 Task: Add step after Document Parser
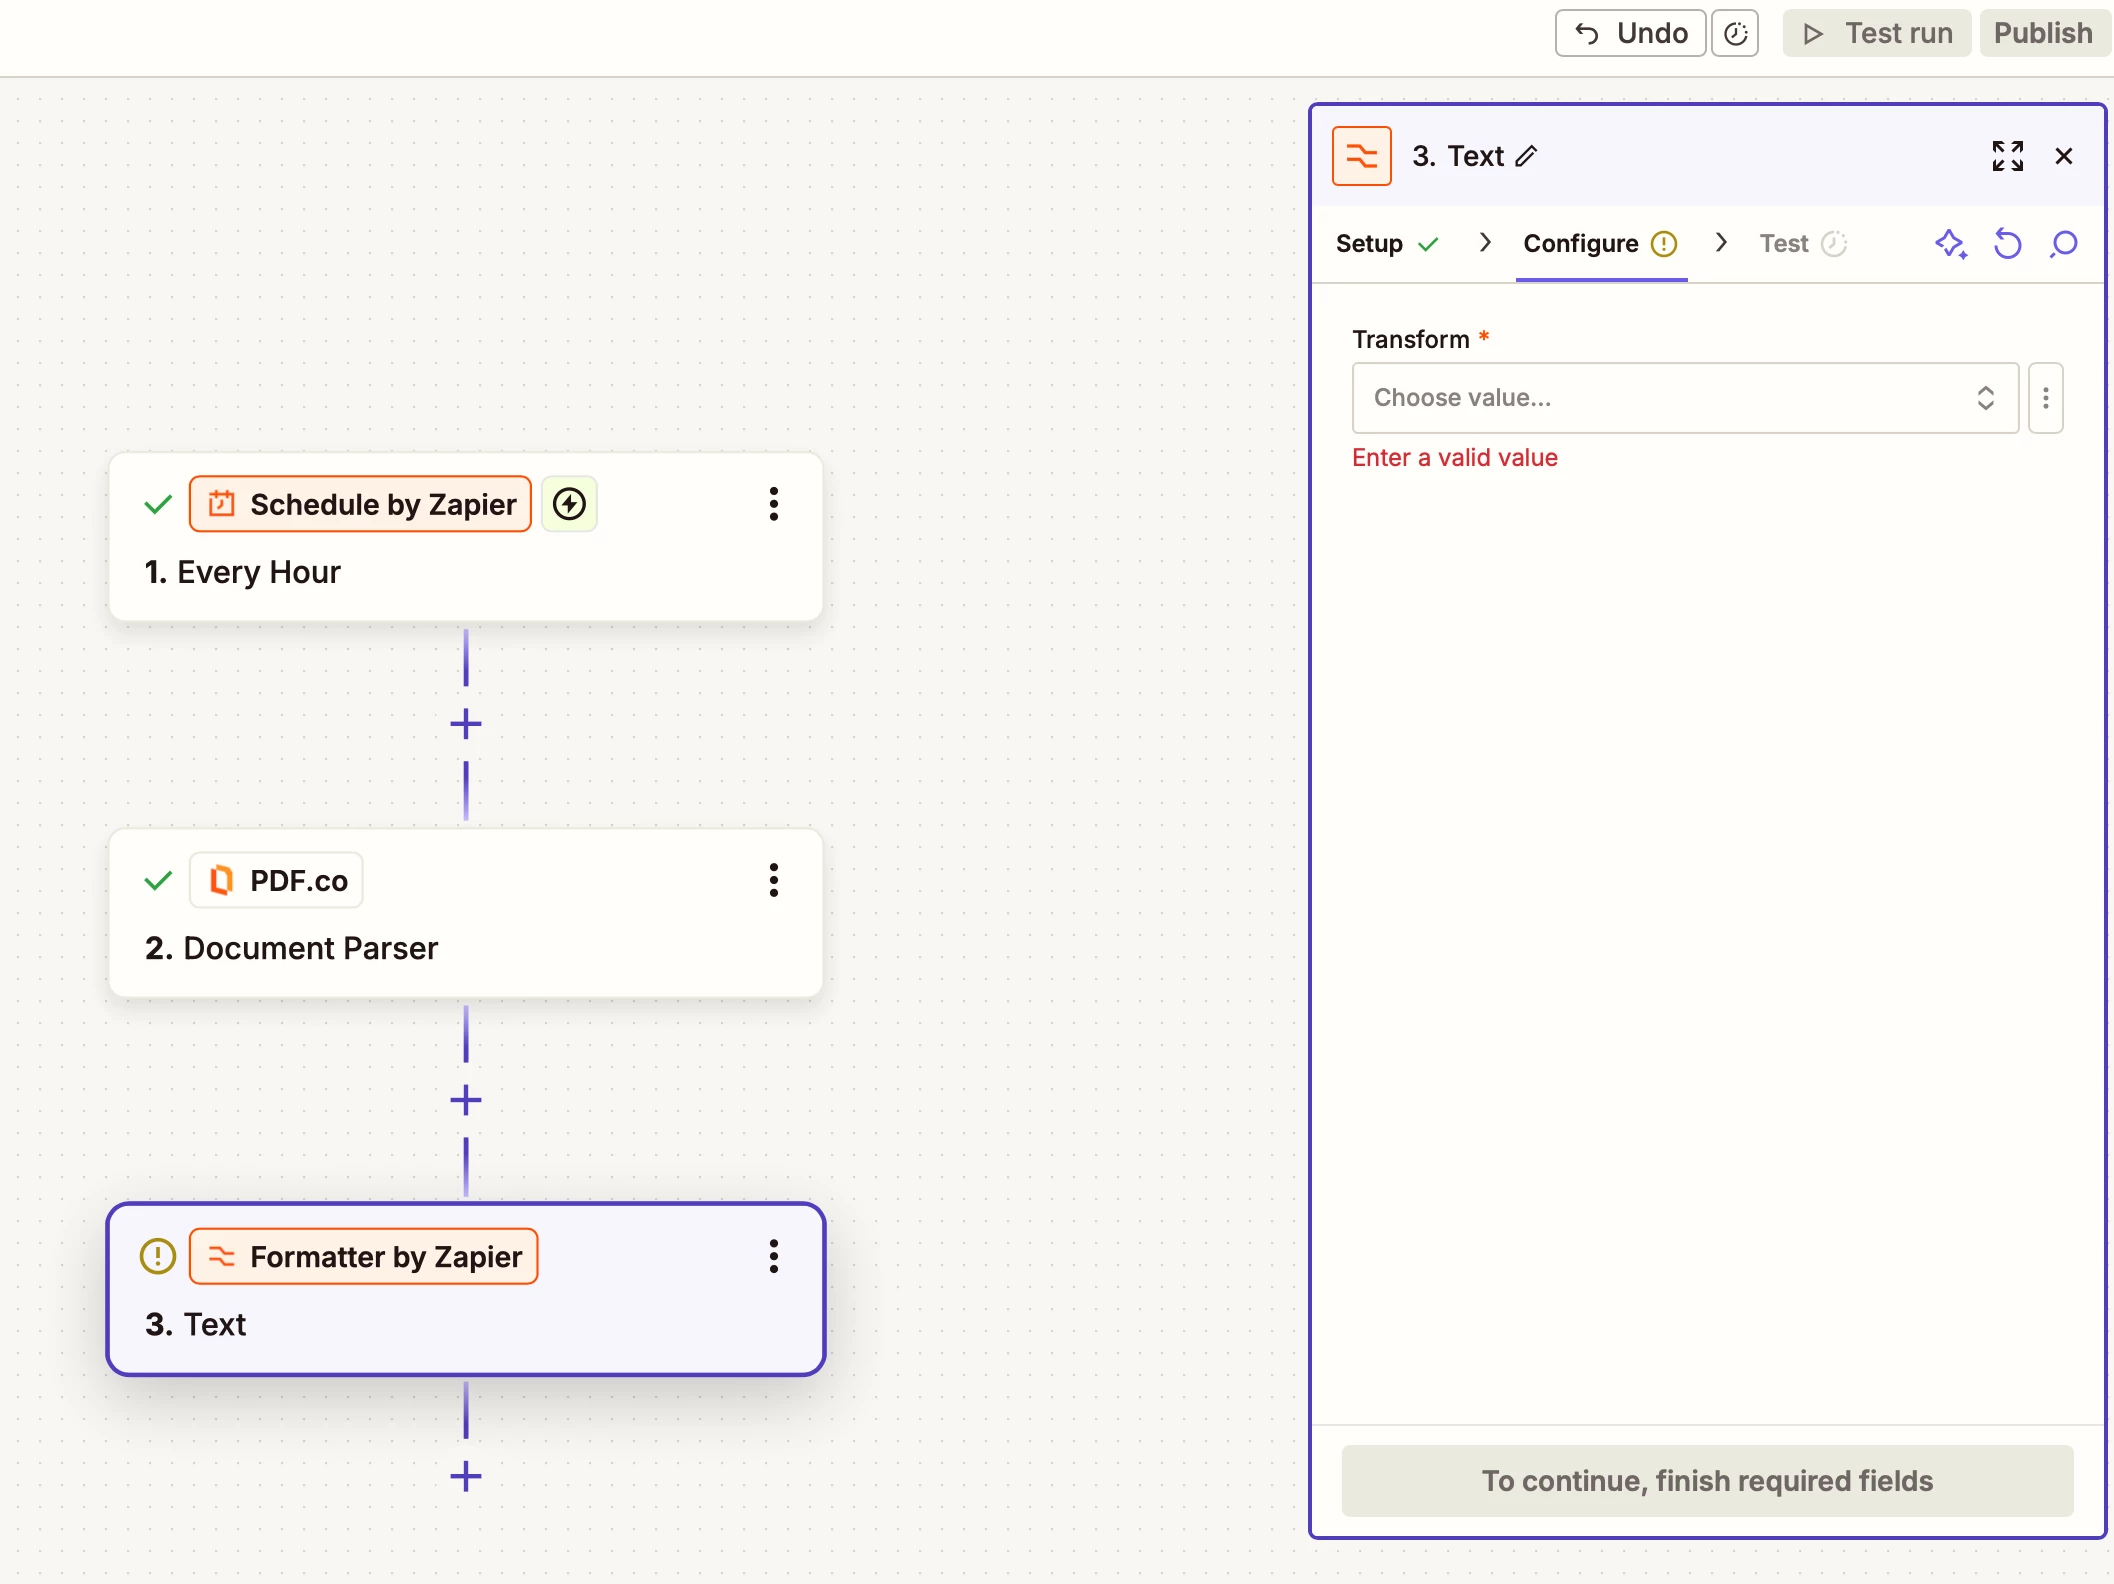465,1100
